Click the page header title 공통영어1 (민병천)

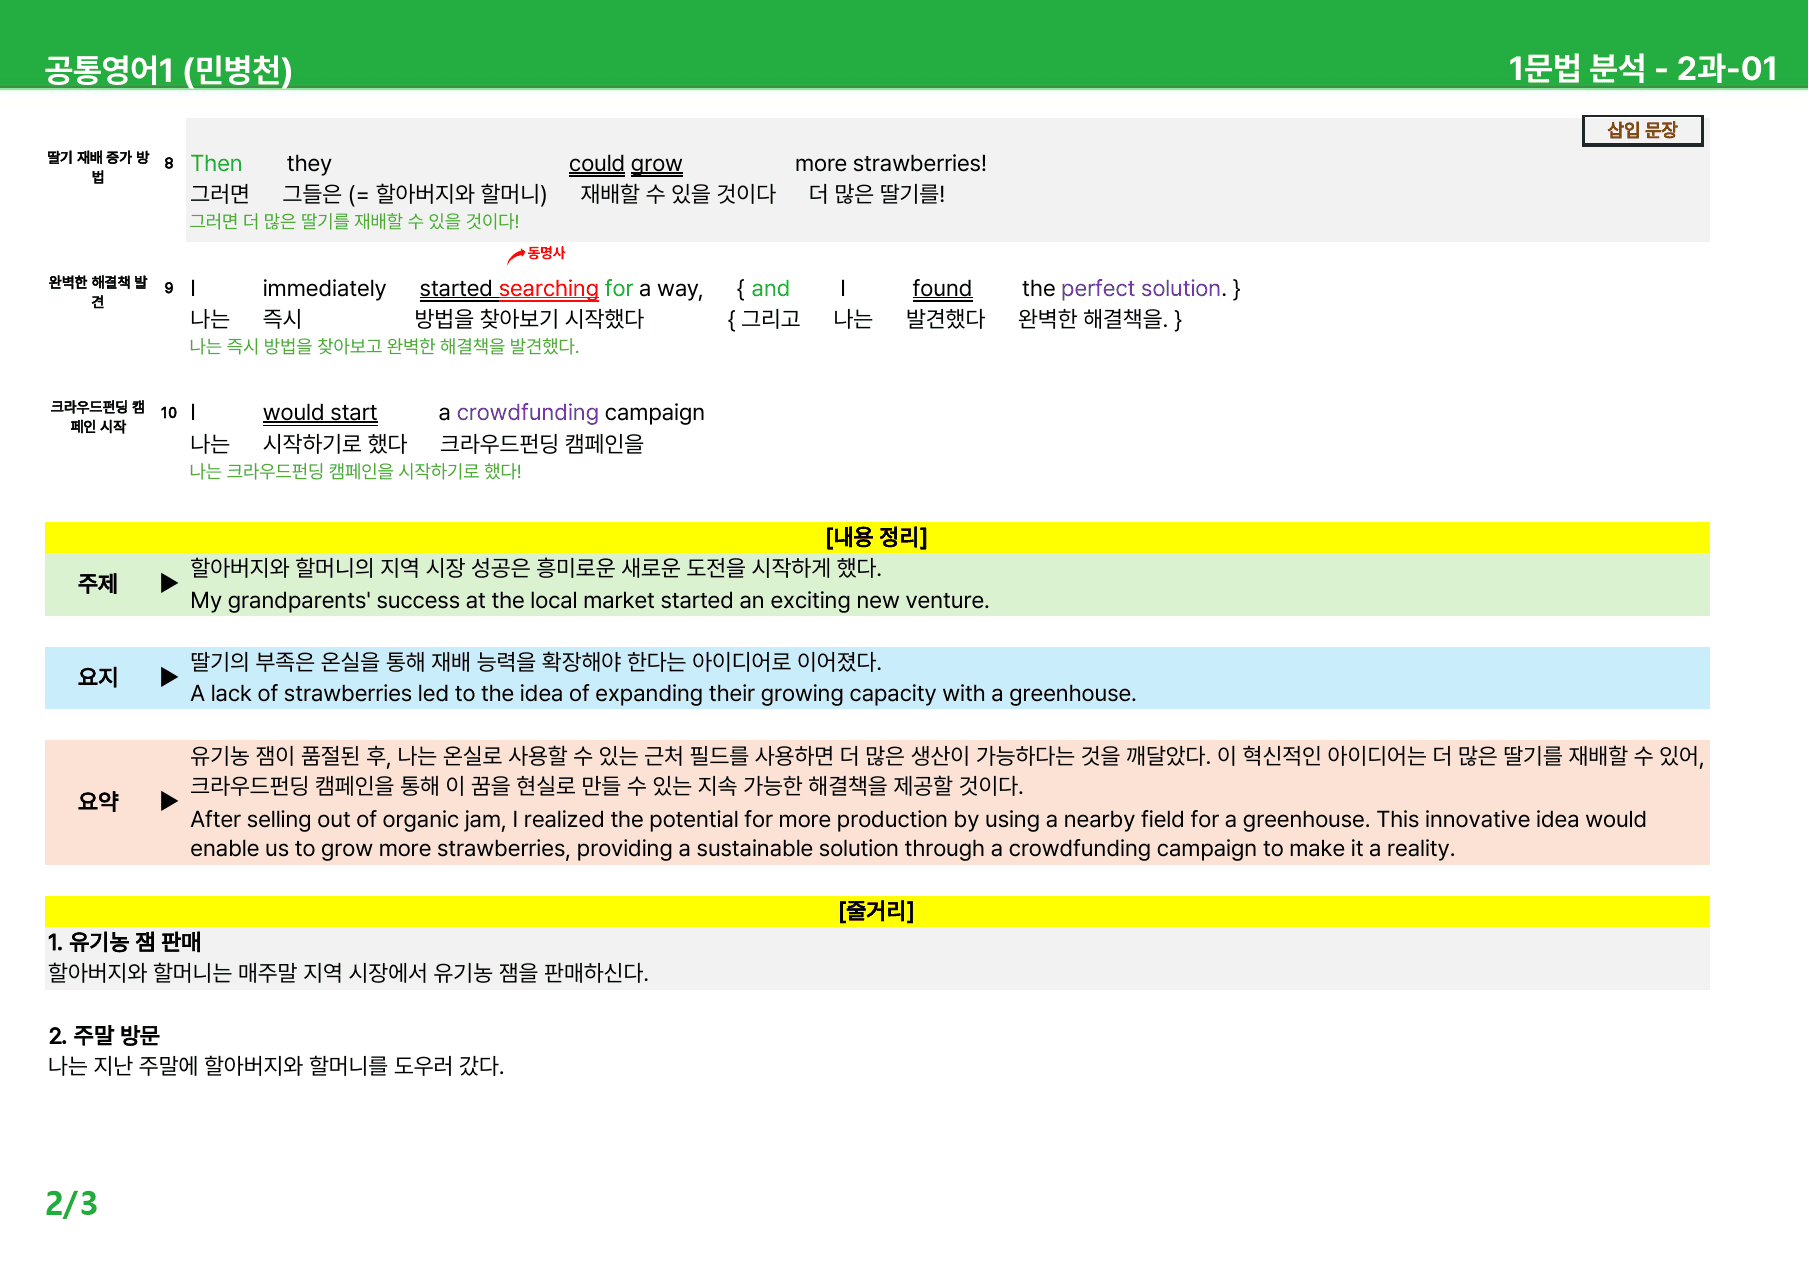[x=168, y=69]
